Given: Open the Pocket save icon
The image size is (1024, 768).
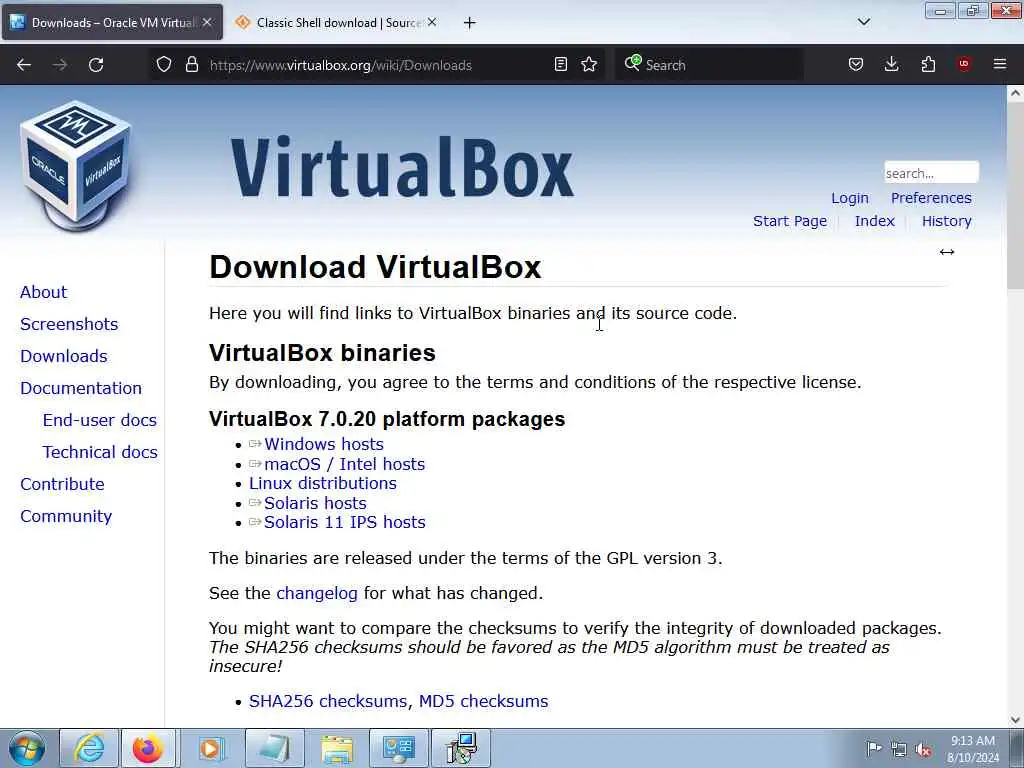Looking at the screenshot, I should pos(856,65).
